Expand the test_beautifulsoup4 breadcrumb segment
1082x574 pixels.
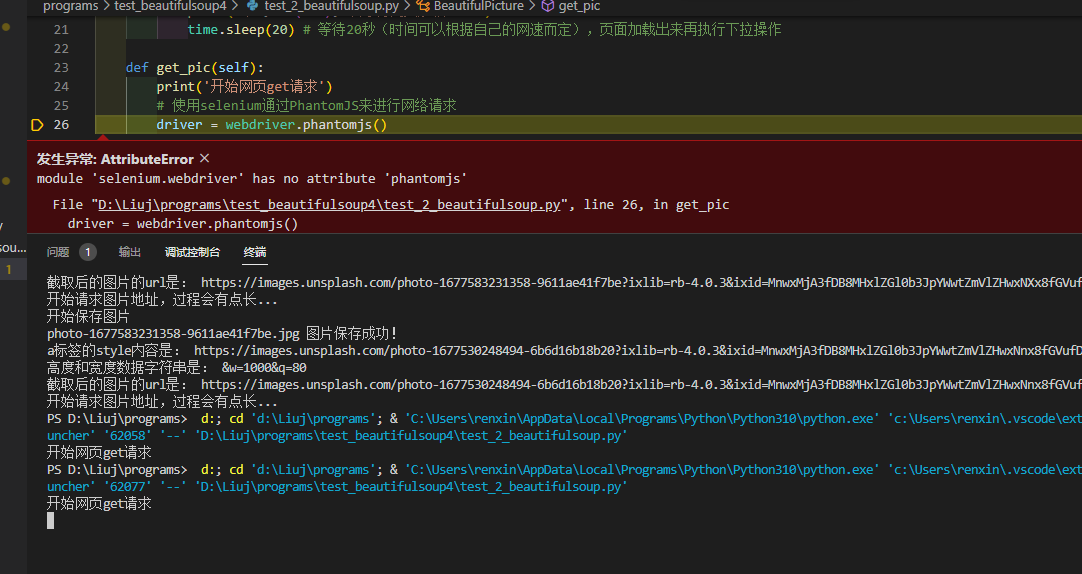(170, 6)
